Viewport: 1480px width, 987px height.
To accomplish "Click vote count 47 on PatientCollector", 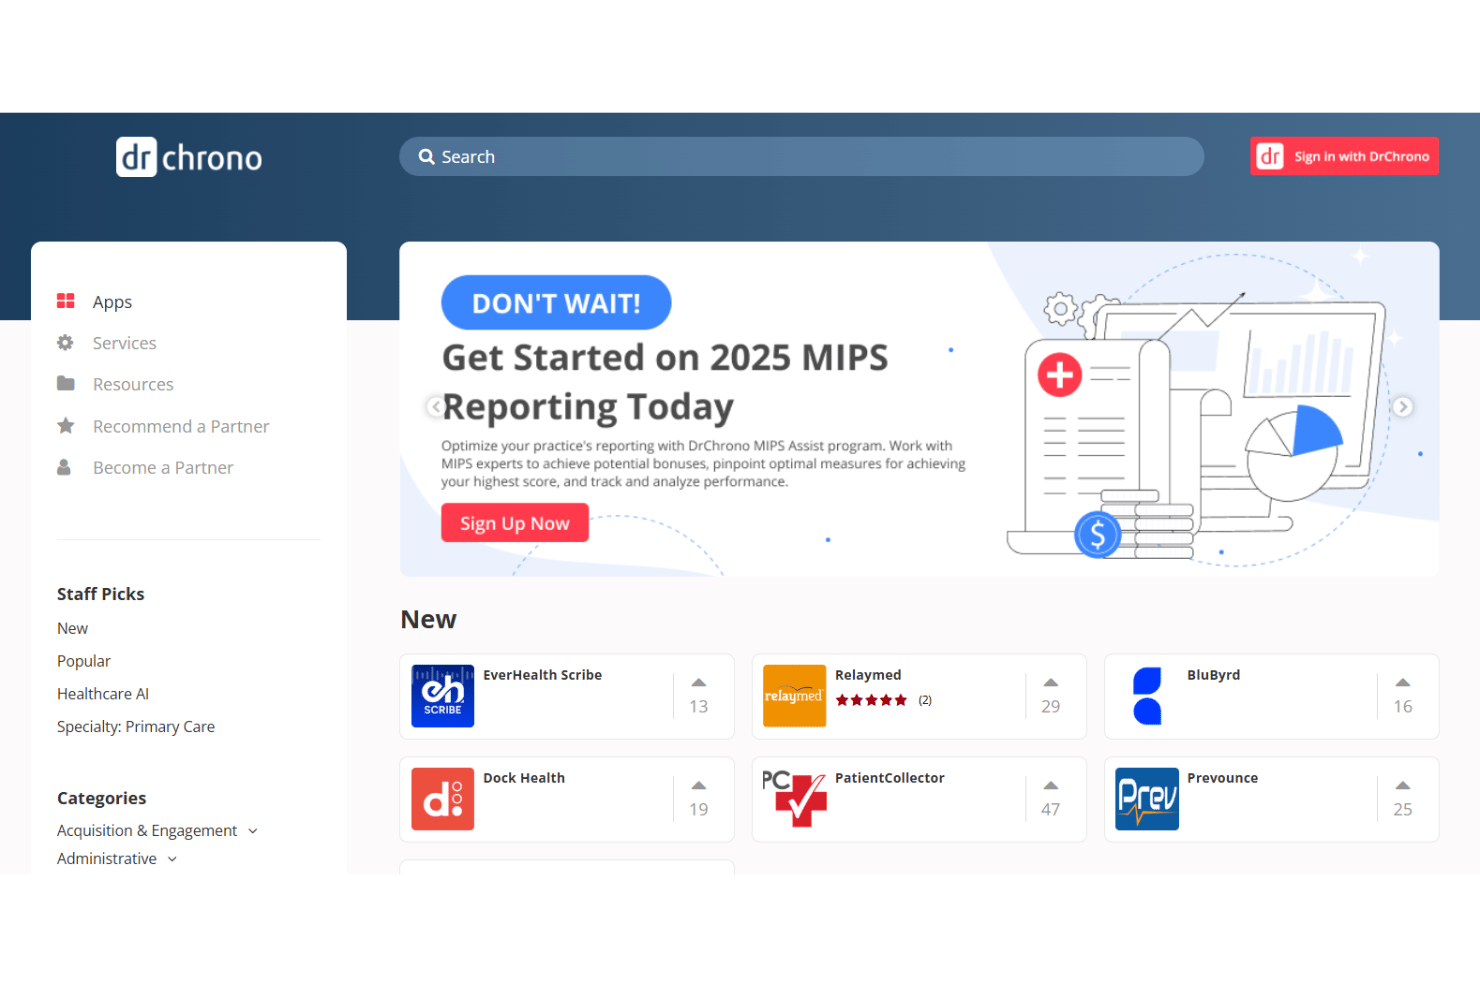I will (x=1050, y=809).
